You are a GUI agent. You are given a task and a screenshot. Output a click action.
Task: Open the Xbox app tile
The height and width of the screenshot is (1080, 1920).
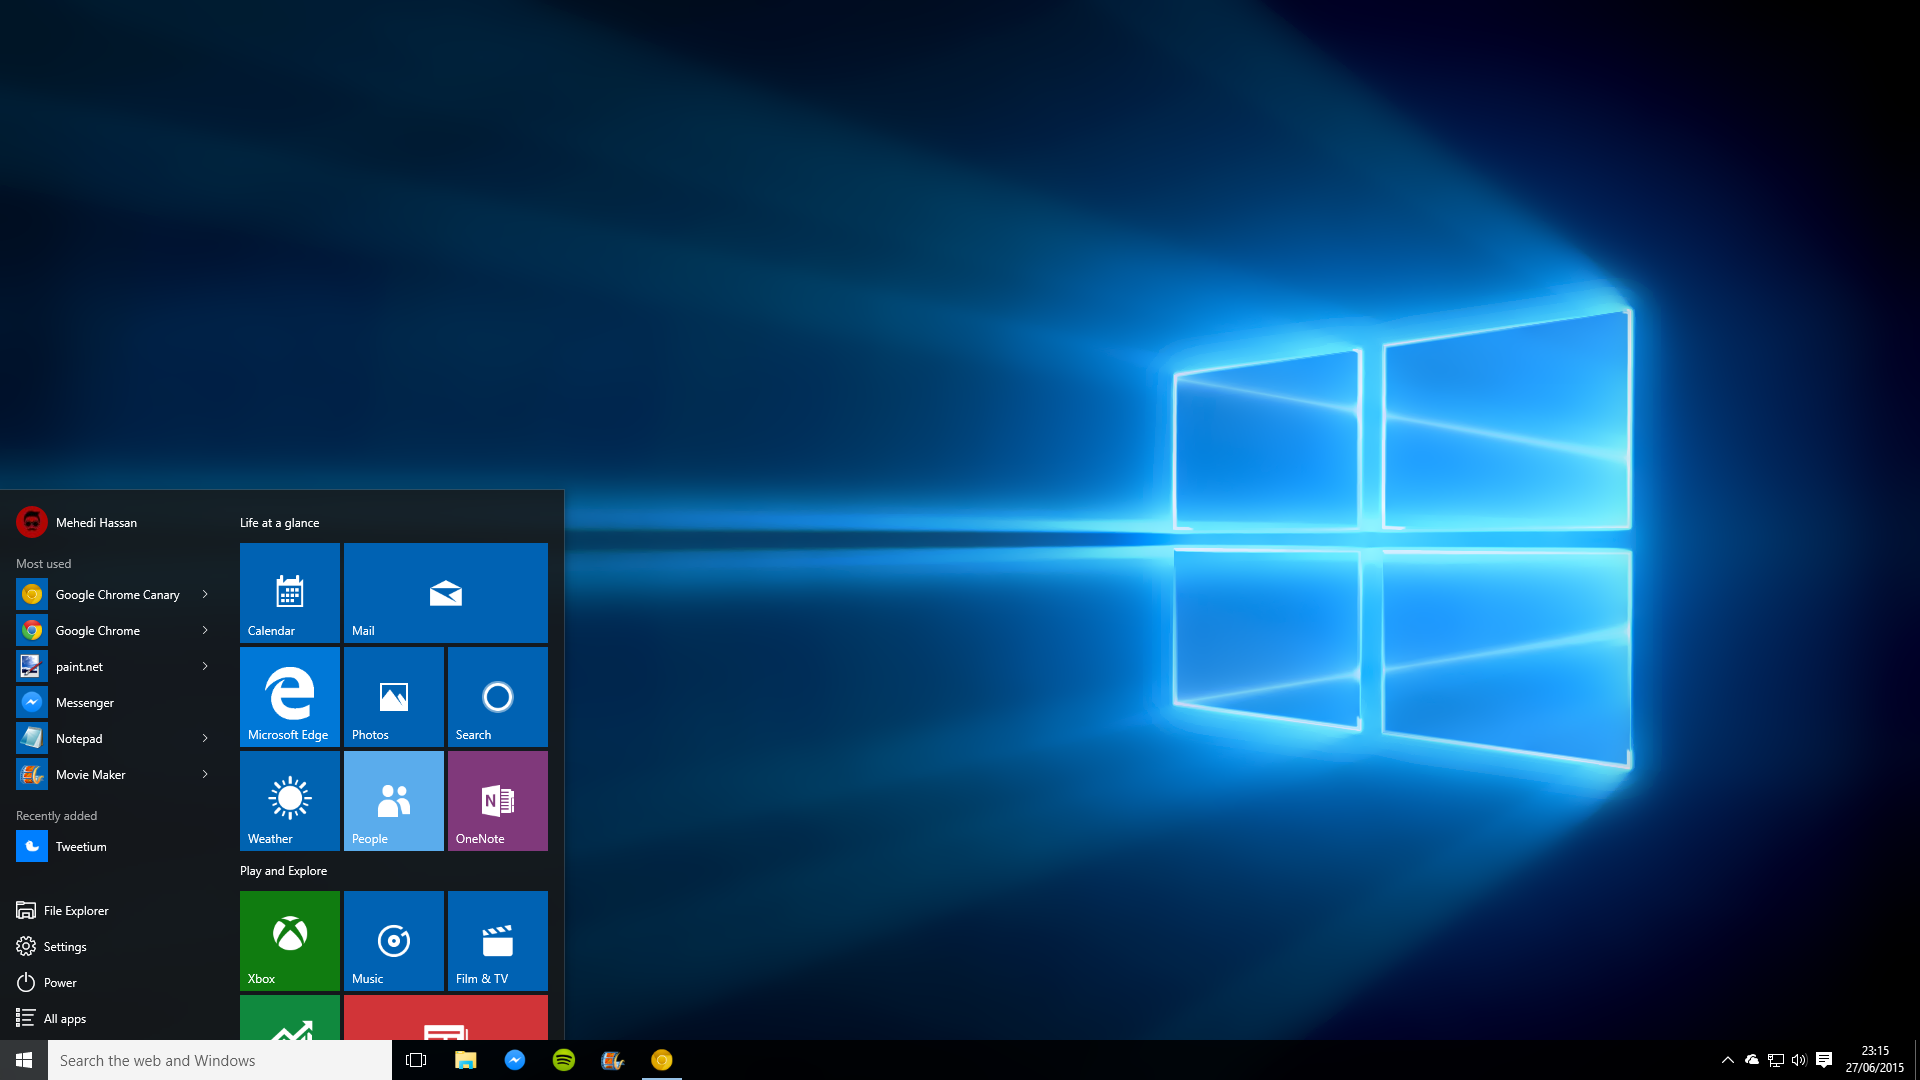pos(289,940)
